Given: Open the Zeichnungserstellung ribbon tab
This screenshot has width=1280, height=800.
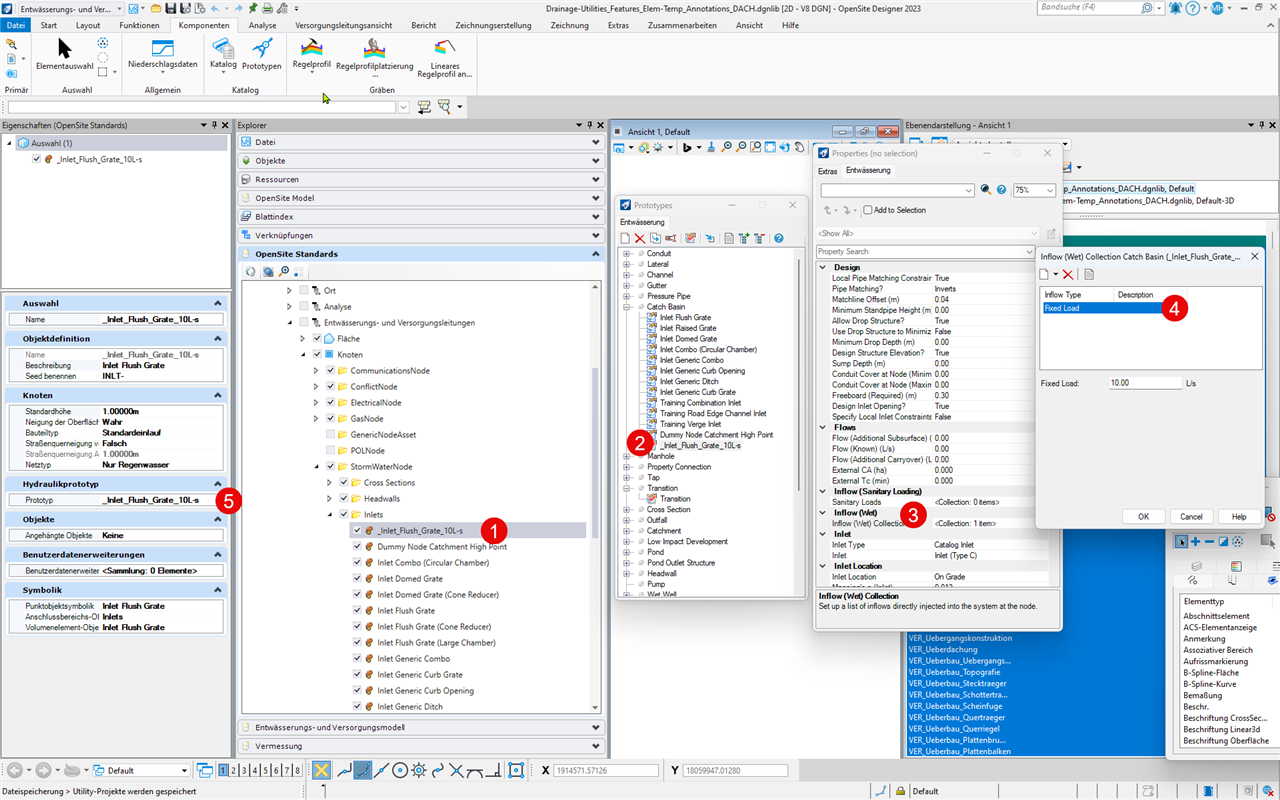Looking at the screenshot, I should 493,25.
